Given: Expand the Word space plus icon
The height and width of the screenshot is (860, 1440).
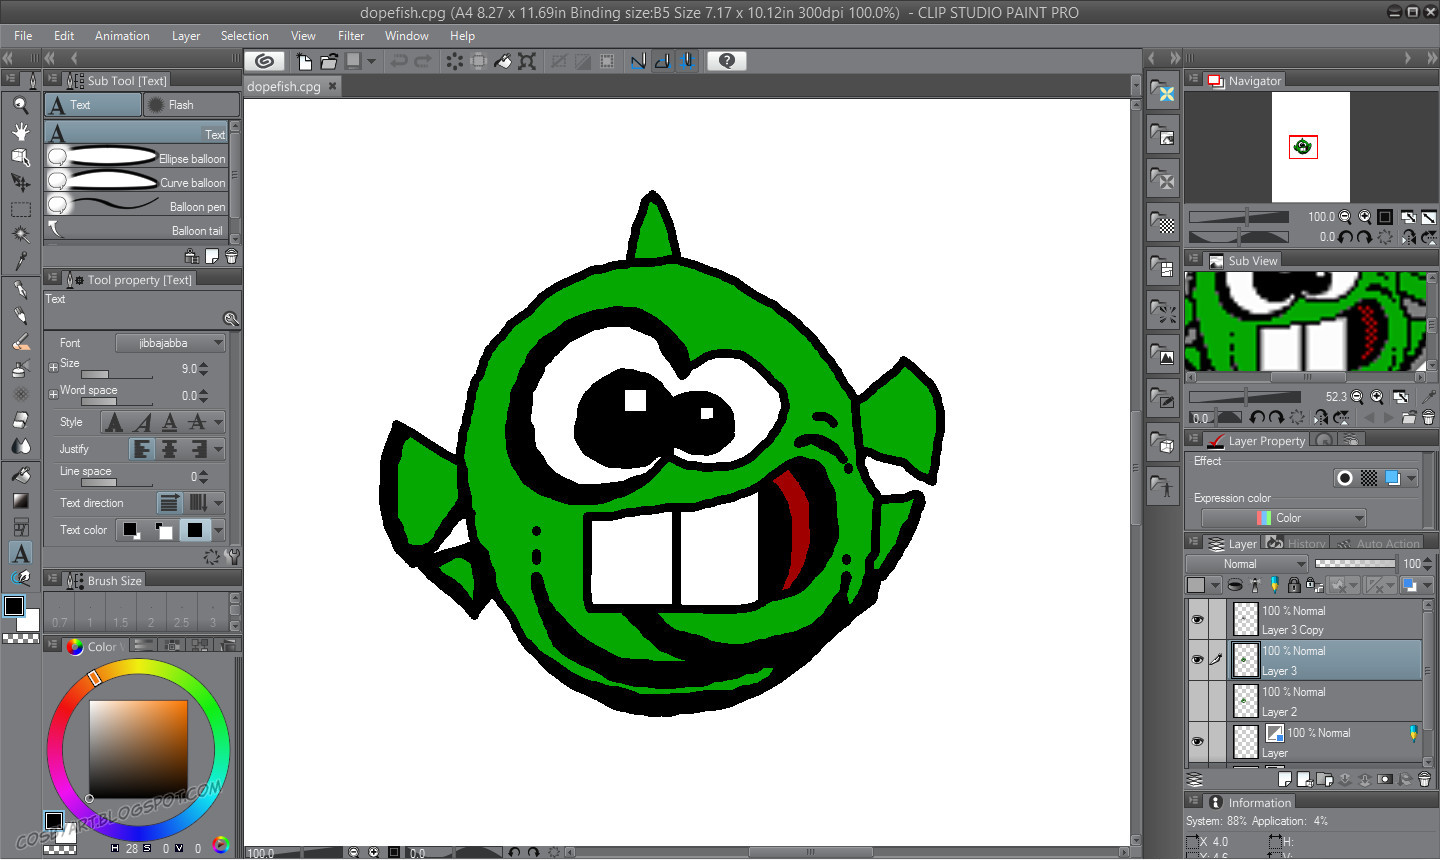Looking at the screenshot, I should pyautogui.click(x=53, y=394).
